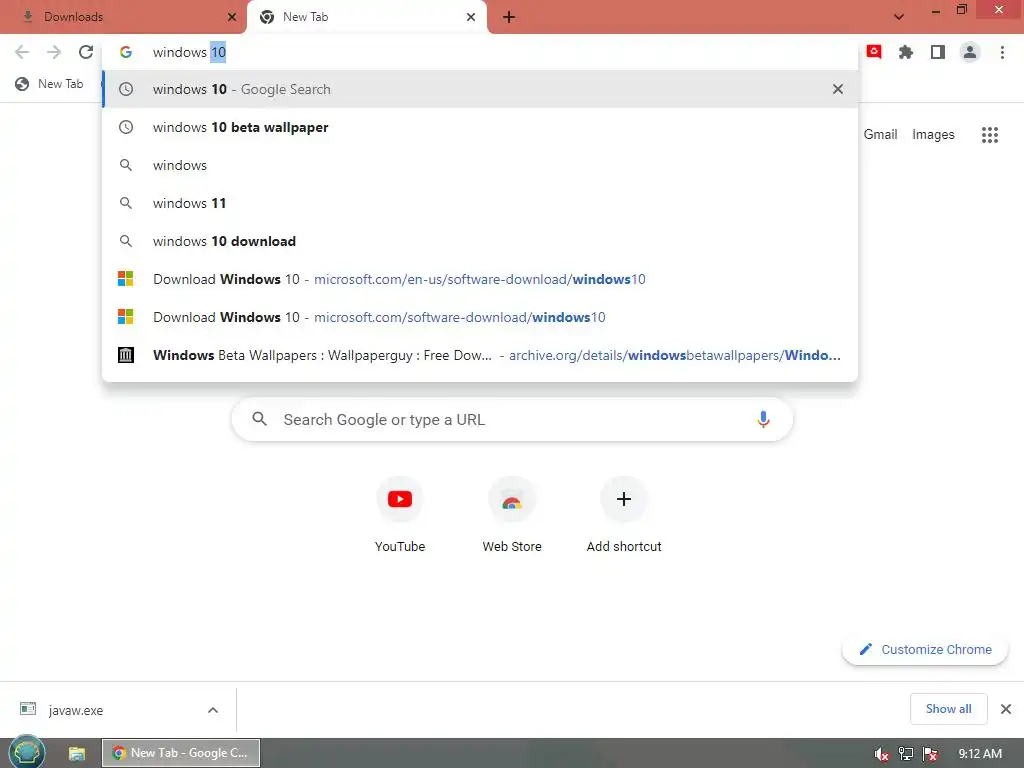This screenshot has height=768, width=1024.
Task: Reload the page with the refresh icon
Action: pos(86,52)
